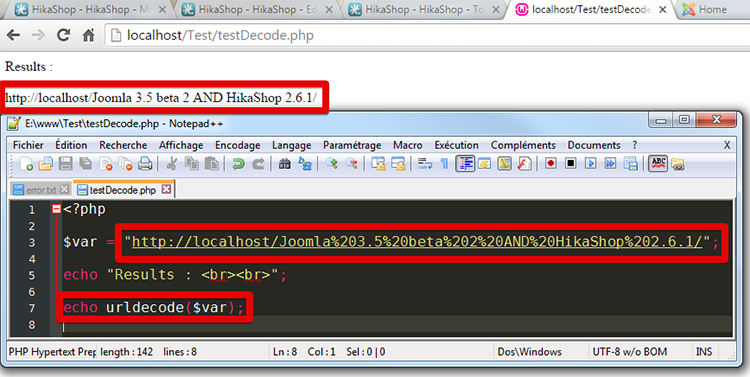Switch to the error.txt document tab
This screenshot has height=377, width=750.
tap(41, 190)
